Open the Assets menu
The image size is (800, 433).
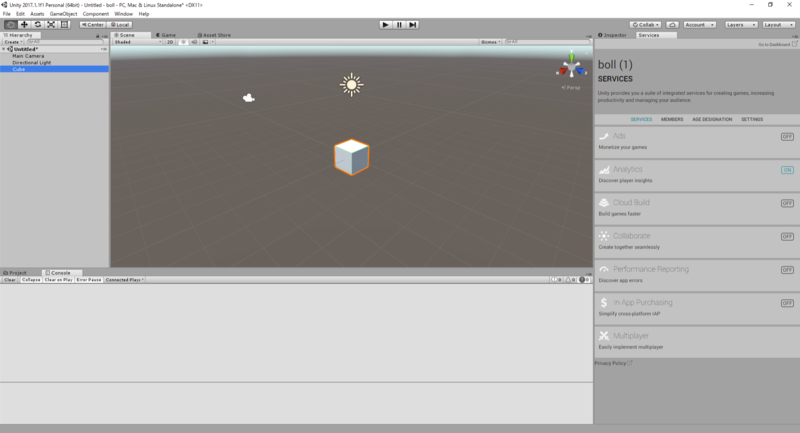click(37, 14)
